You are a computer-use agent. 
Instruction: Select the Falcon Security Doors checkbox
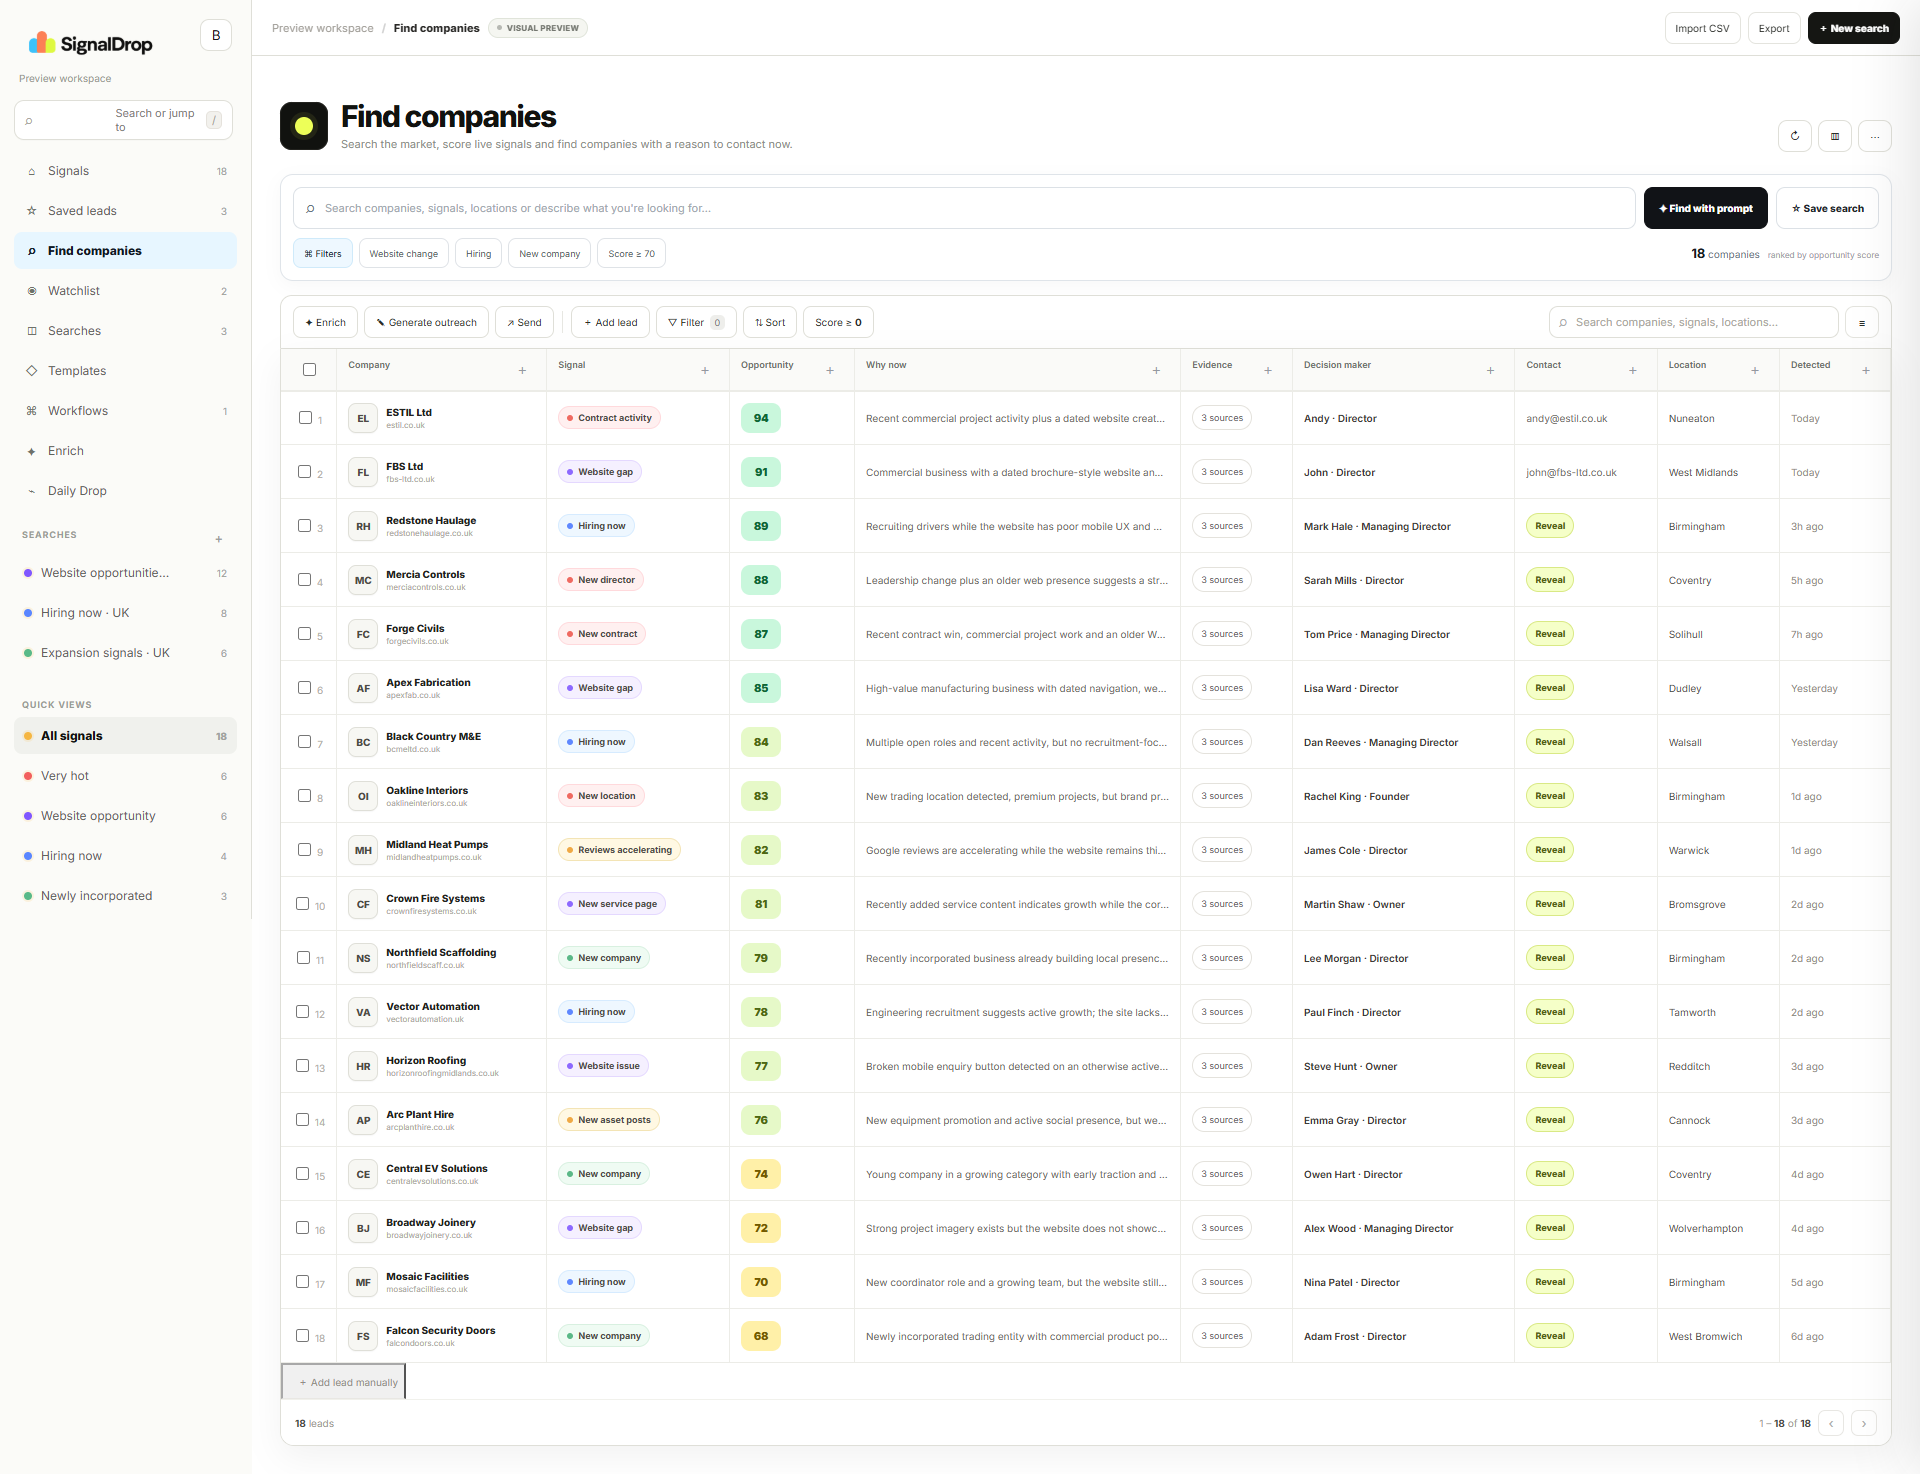tap(303, 1335)
